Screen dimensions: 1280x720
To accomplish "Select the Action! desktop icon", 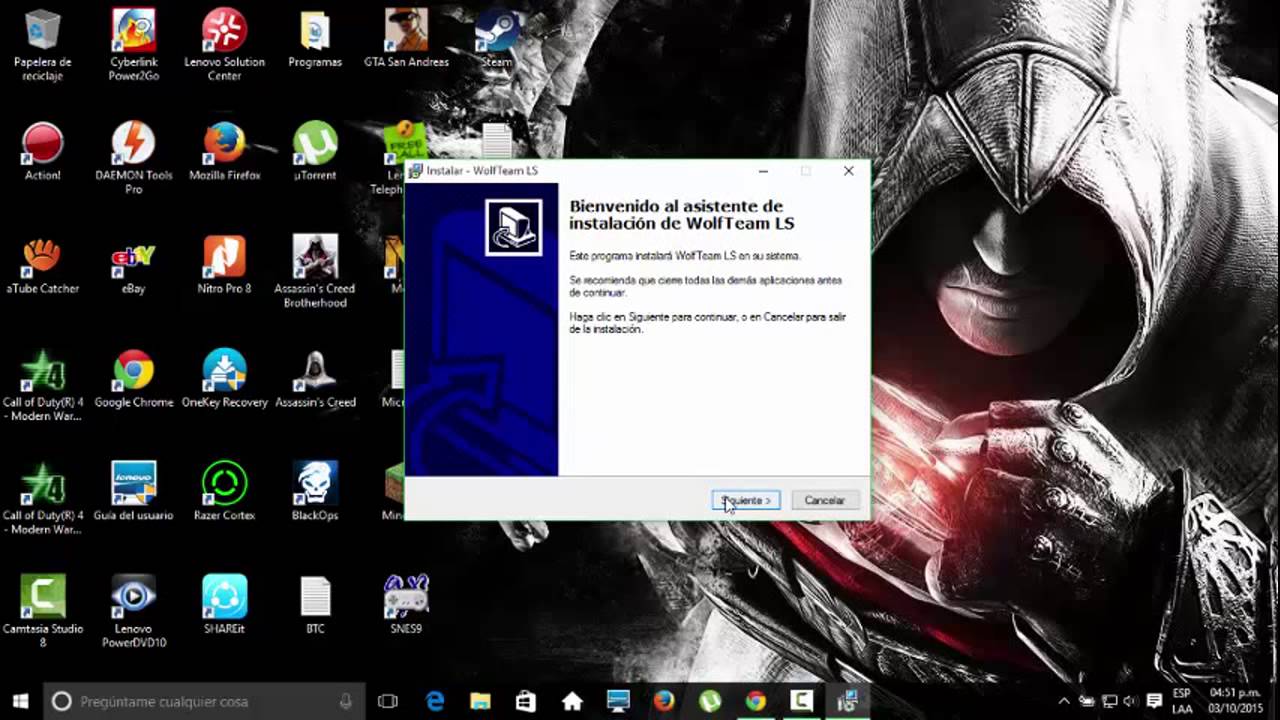I will click(42, 152).
